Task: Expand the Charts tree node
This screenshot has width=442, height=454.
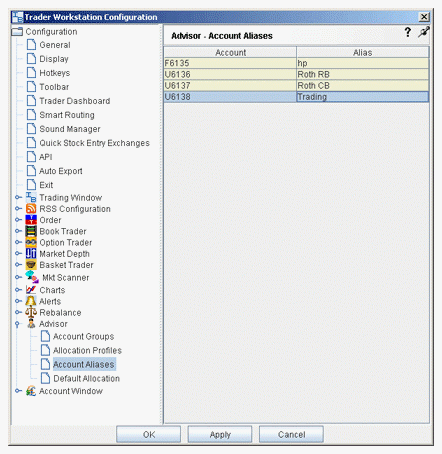Action: (18, 290)
